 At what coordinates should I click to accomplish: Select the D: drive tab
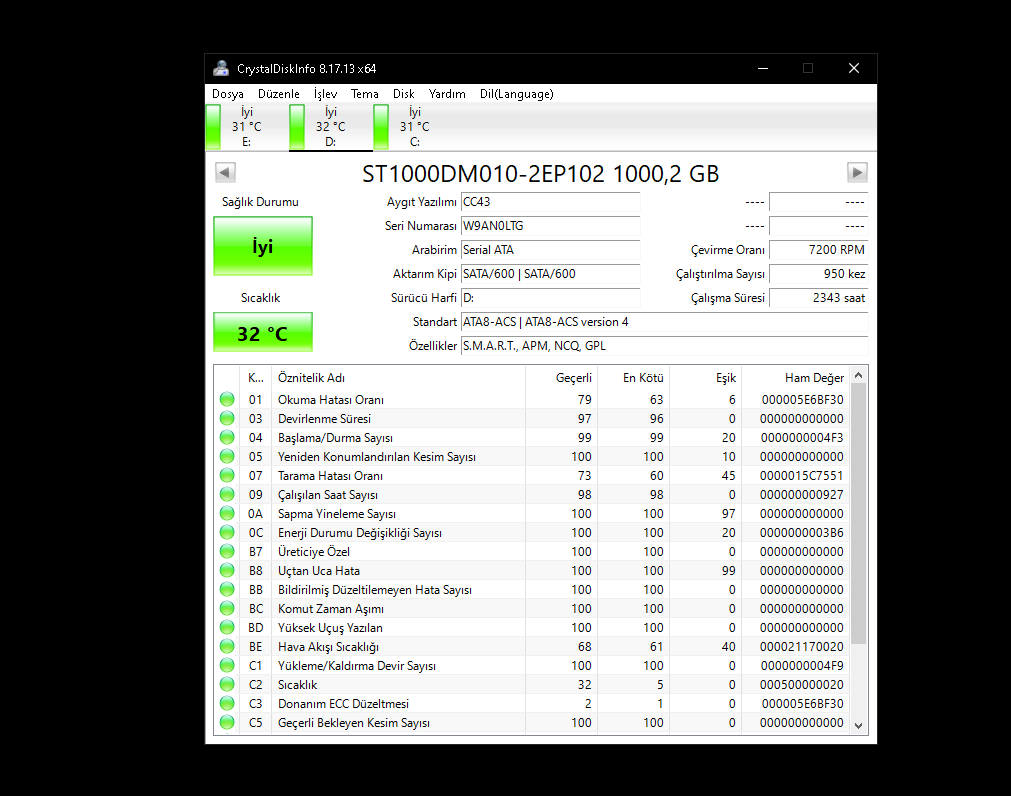[x=331, y=127]
